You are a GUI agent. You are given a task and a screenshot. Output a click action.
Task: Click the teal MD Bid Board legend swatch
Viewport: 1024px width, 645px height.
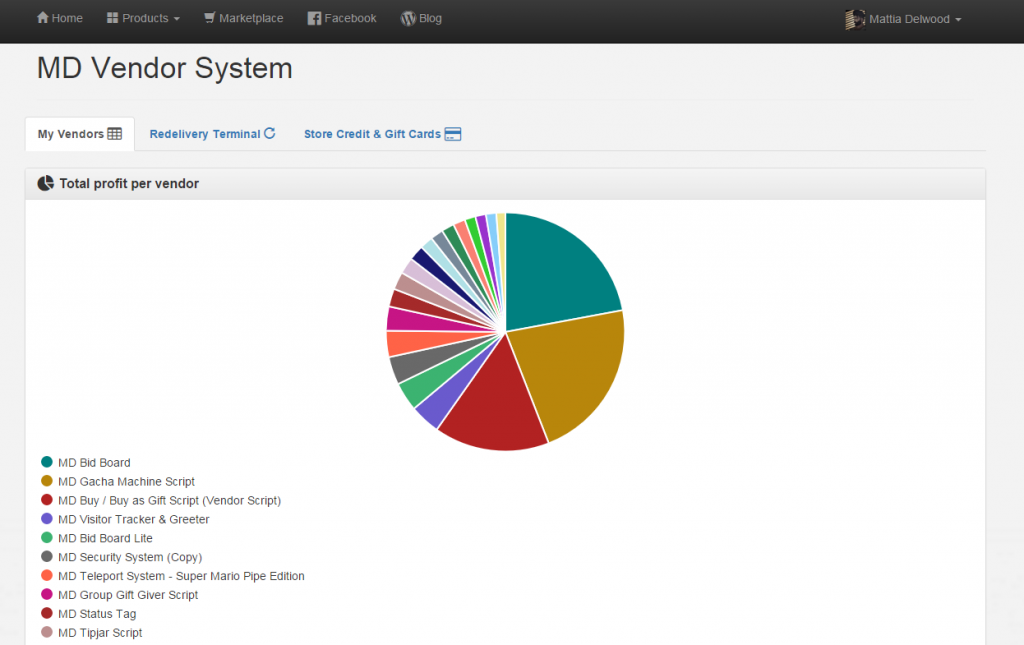pyautogui.click(x=46, y=462)
